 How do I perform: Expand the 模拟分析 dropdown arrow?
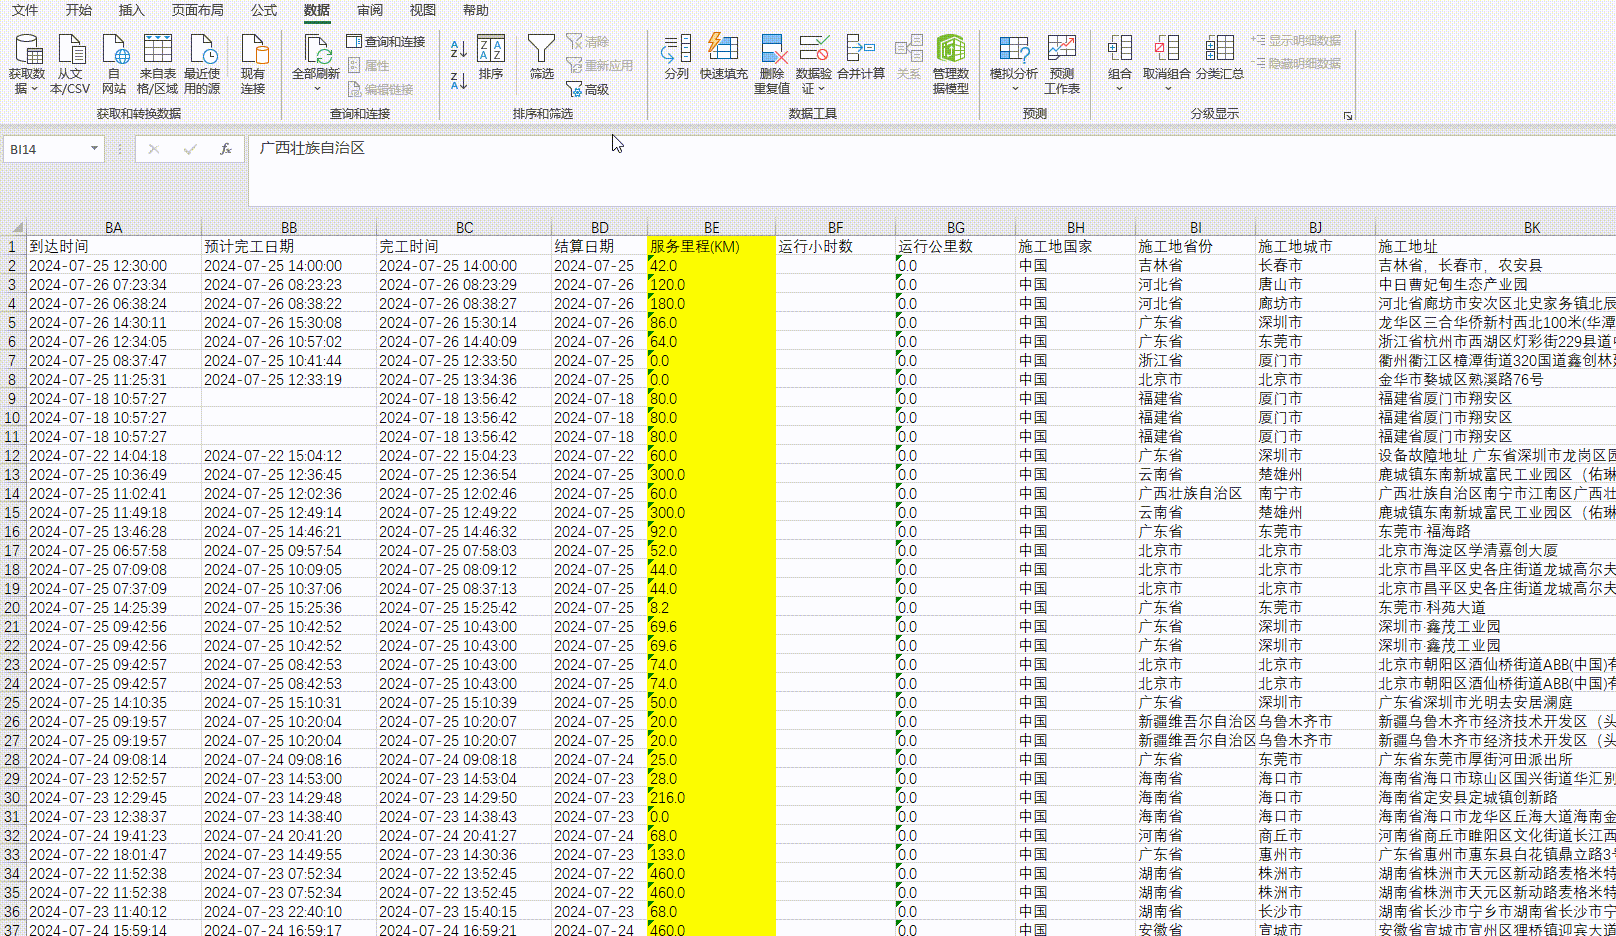[x=1014, y=89]
